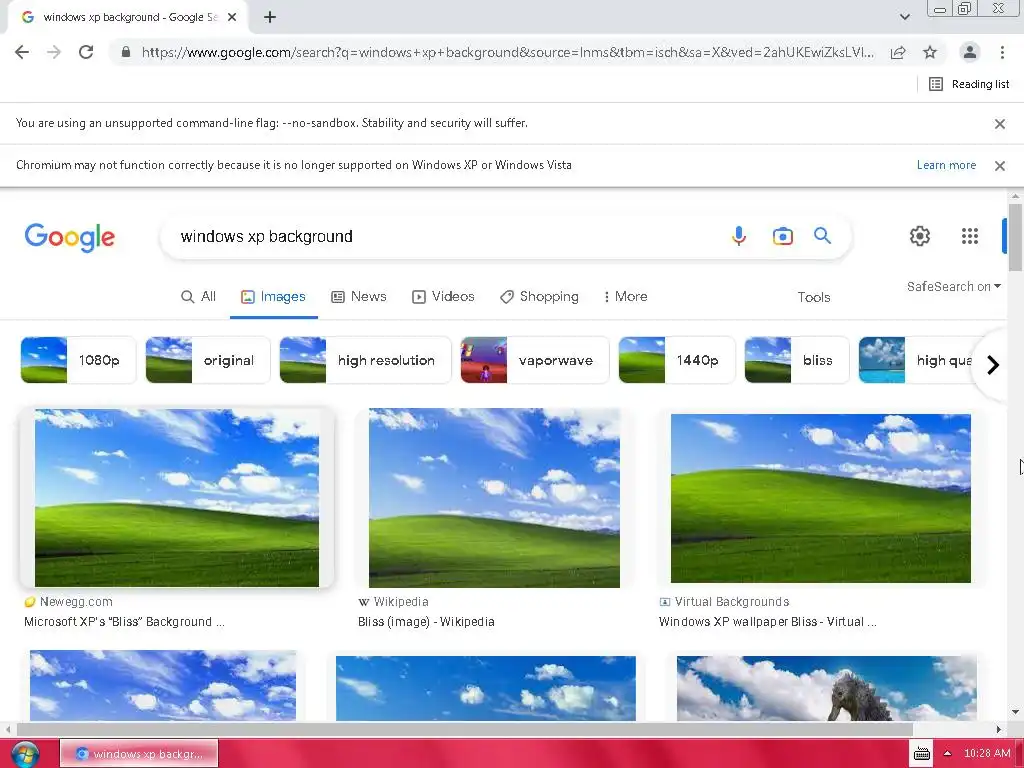Open Google quick settings gear
Viewport: 1024px width, 768px height.
[x=920, y=236]
